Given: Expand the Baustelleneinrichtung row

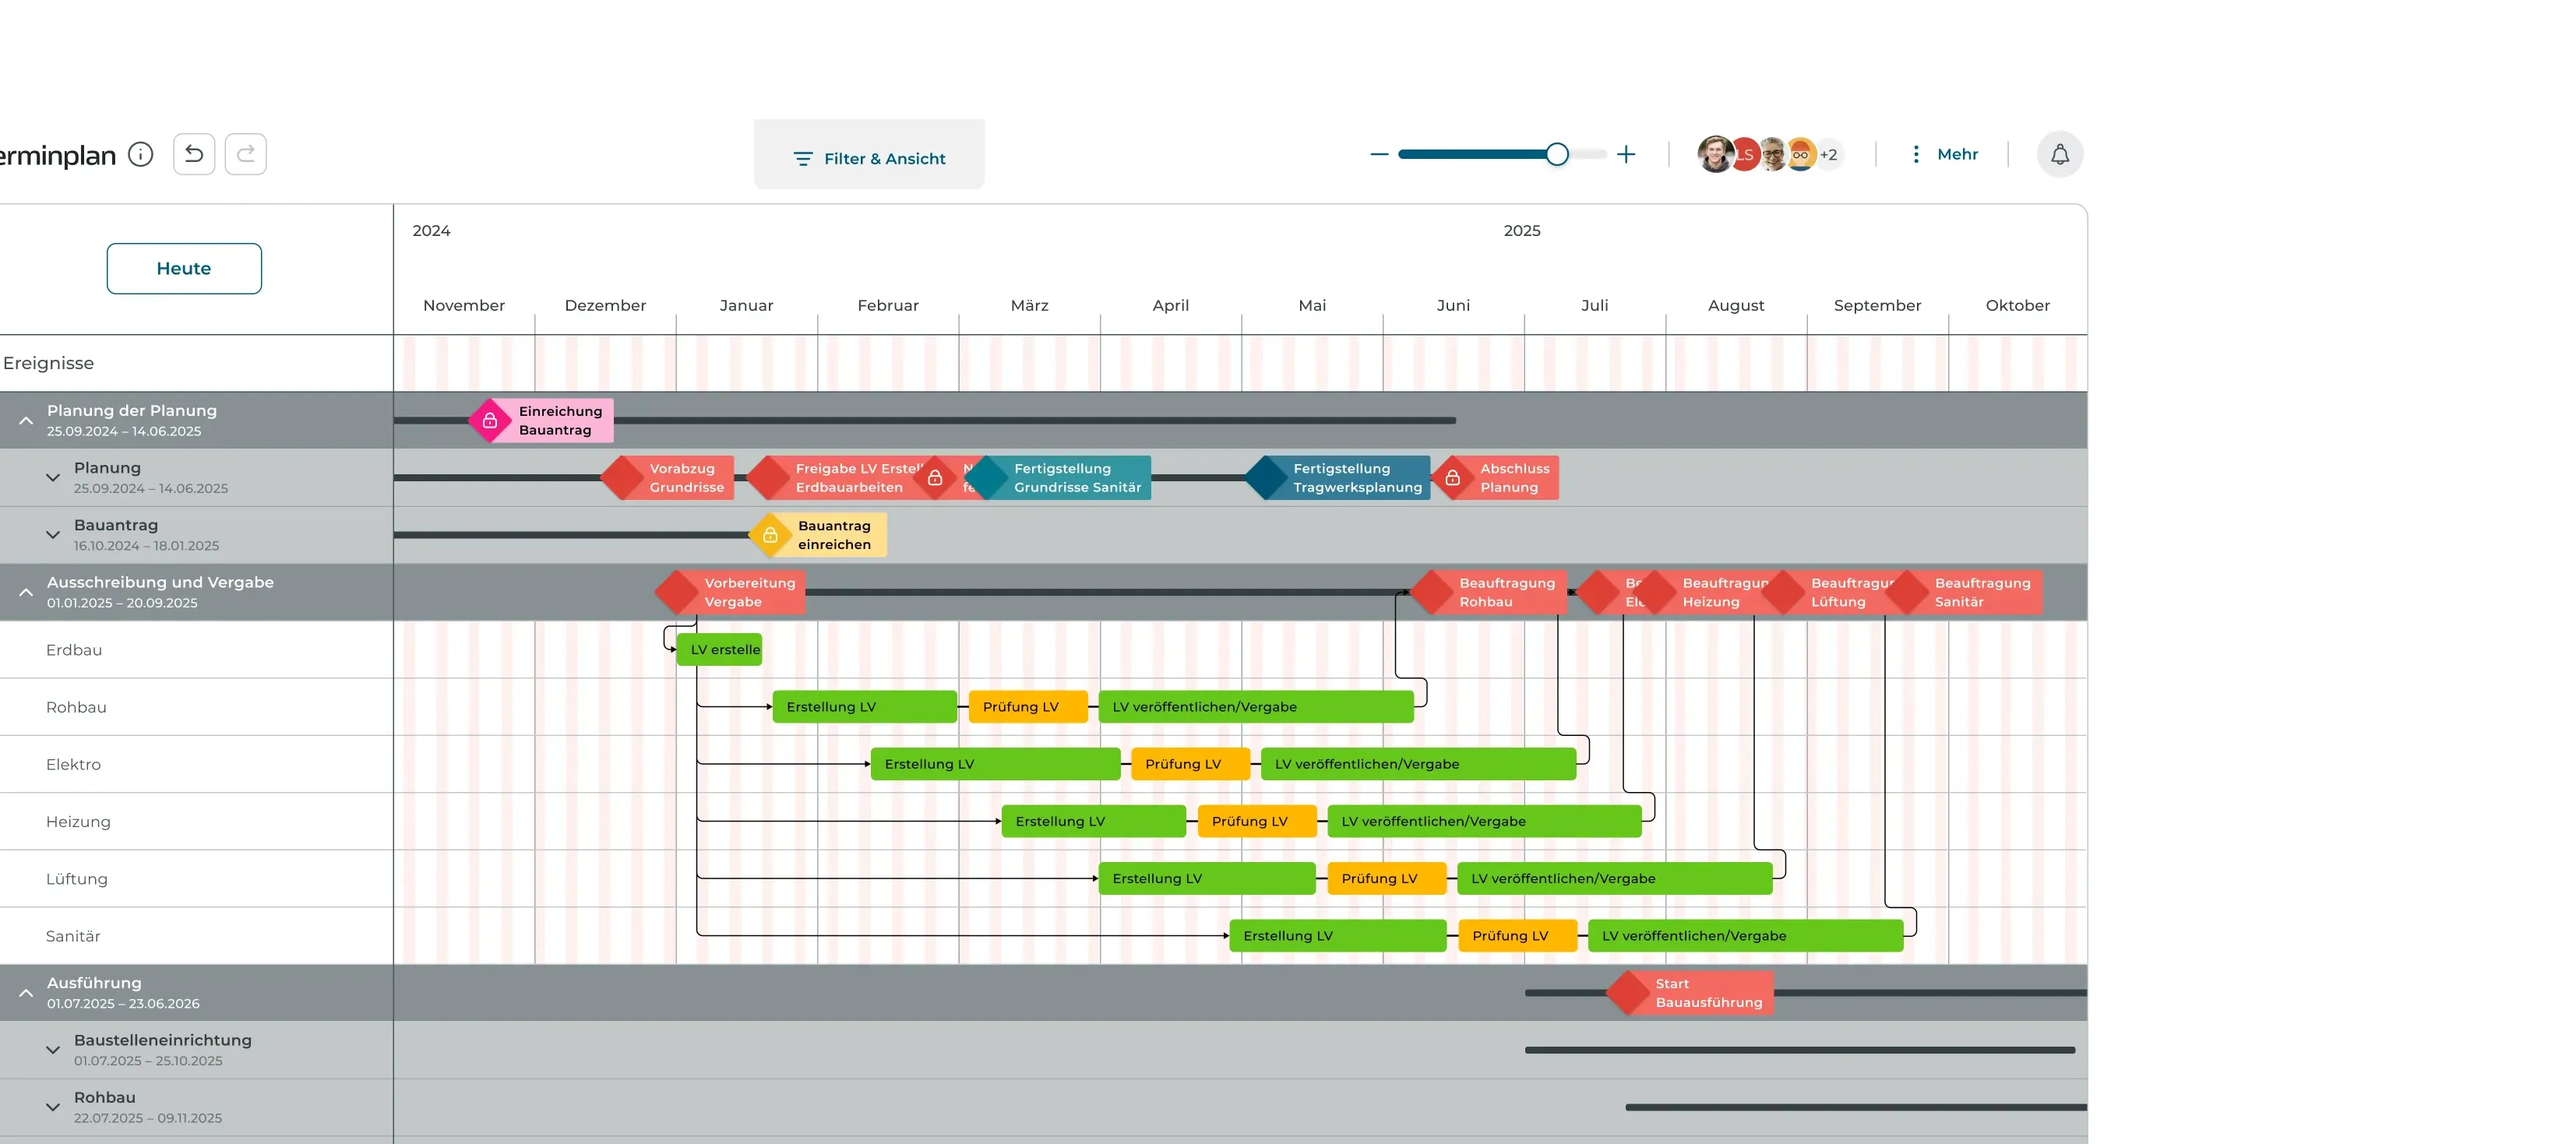Looking at the screenshot, I should click(x=53, y=1050).
